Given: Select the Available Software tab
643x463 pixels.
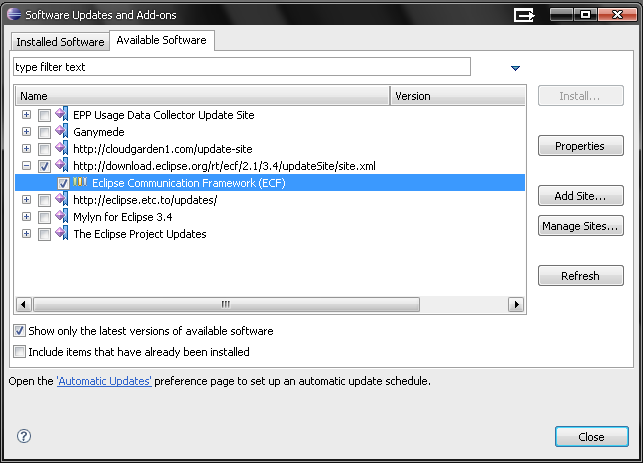Looking at the screenshot, I should (x=162, y=40).
